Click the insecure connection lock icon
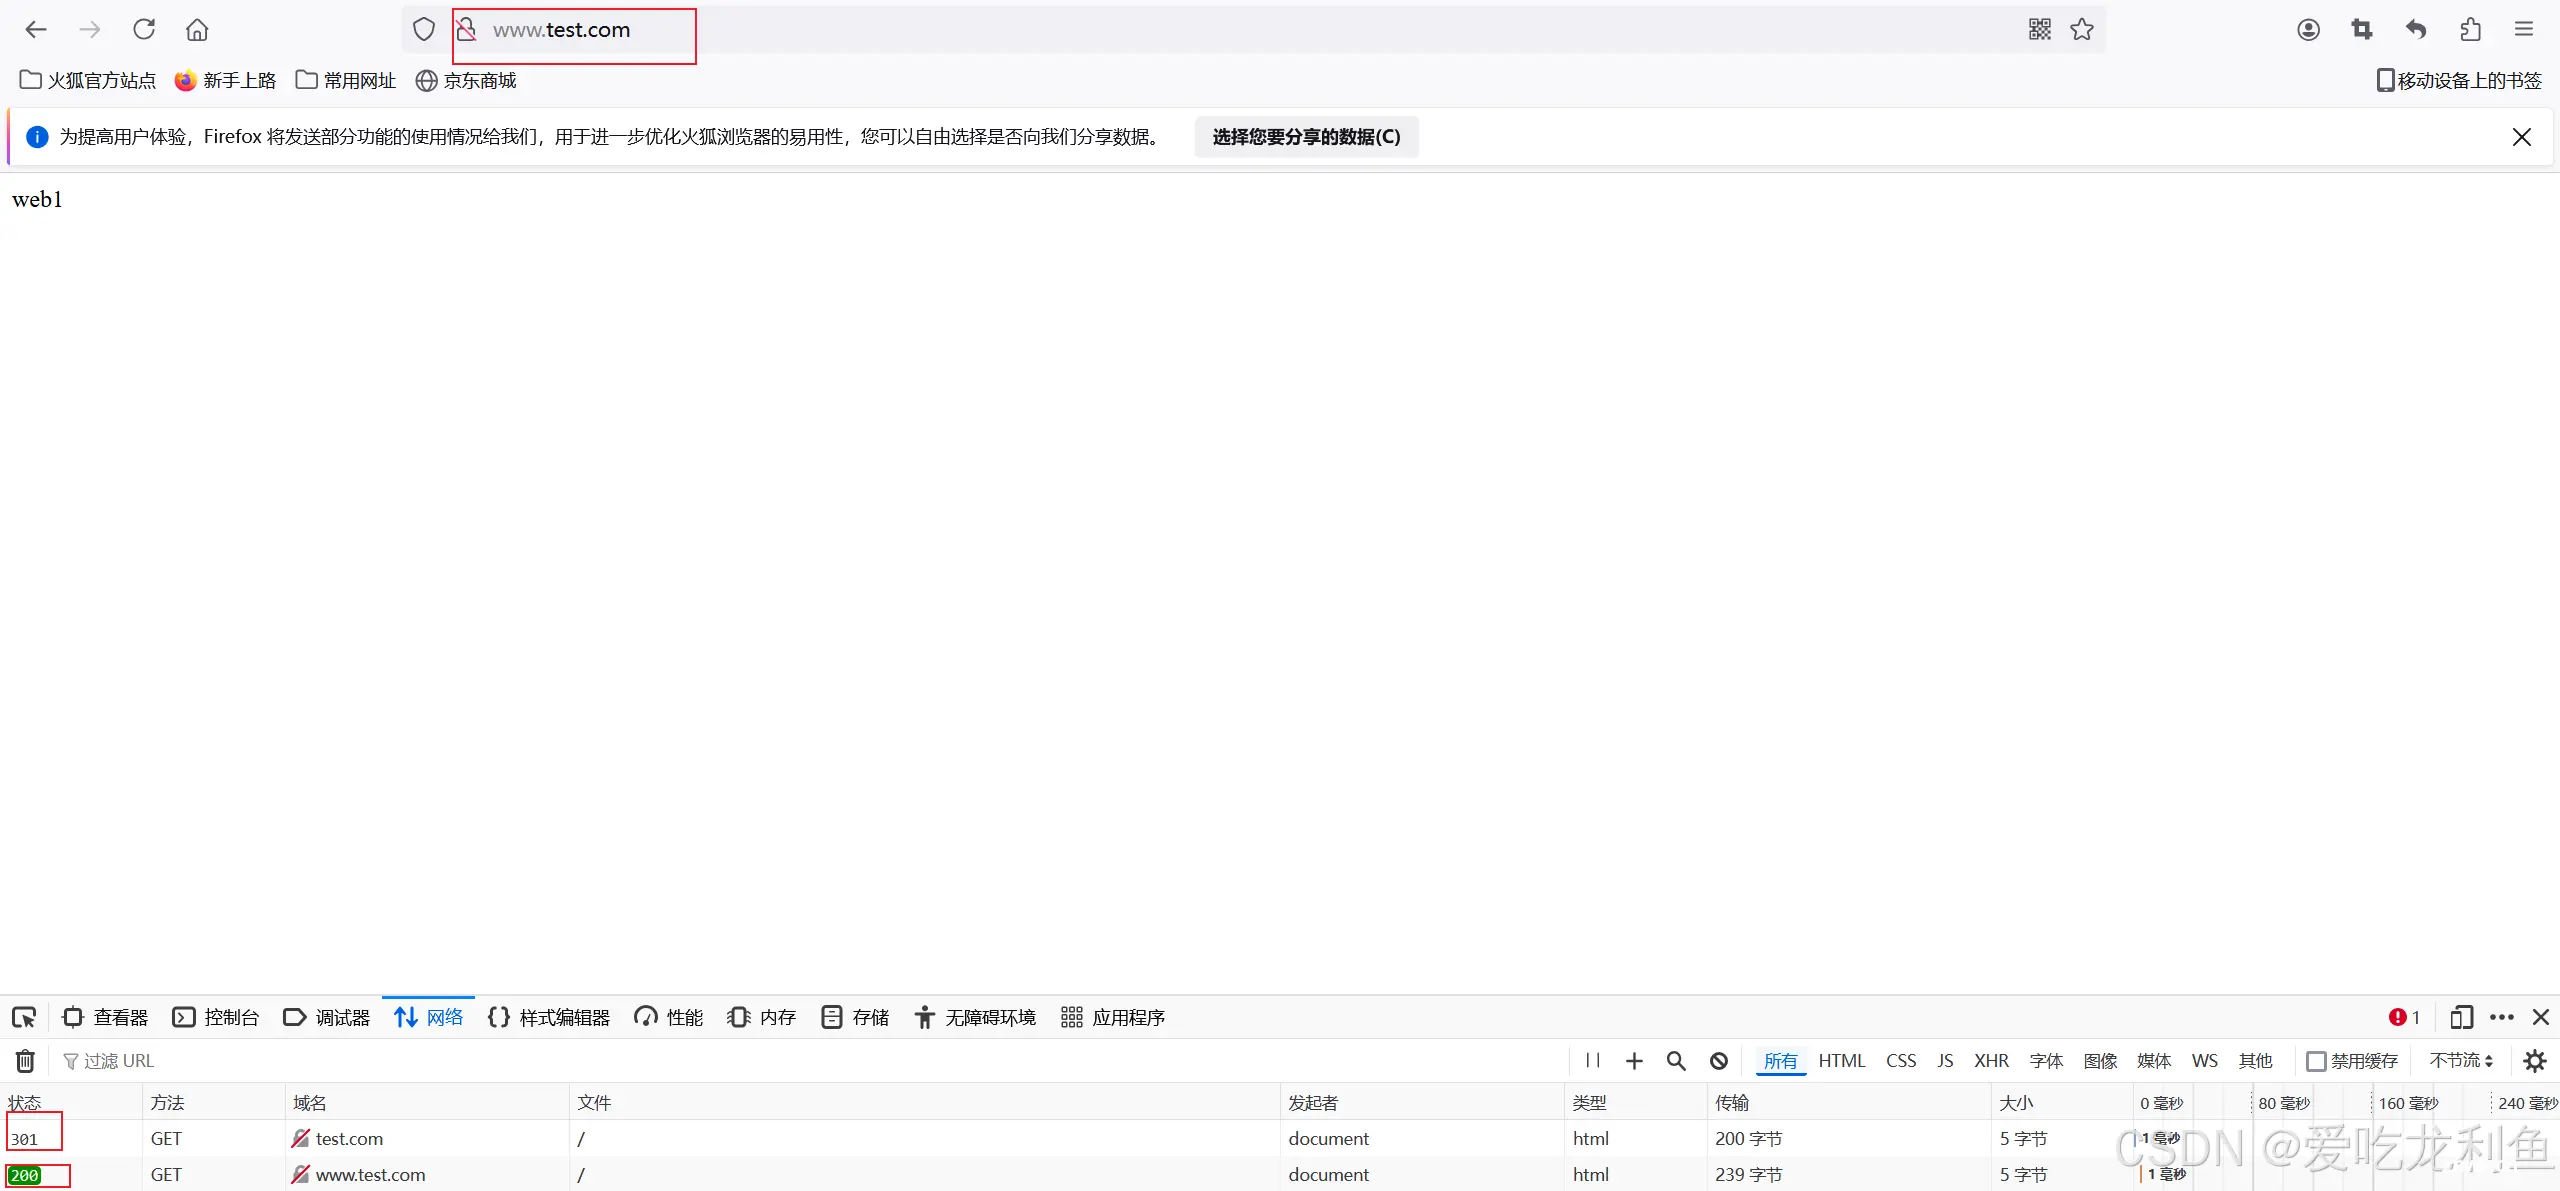The height and width of the screenshot is (1191, 2560). click(466, 30)
